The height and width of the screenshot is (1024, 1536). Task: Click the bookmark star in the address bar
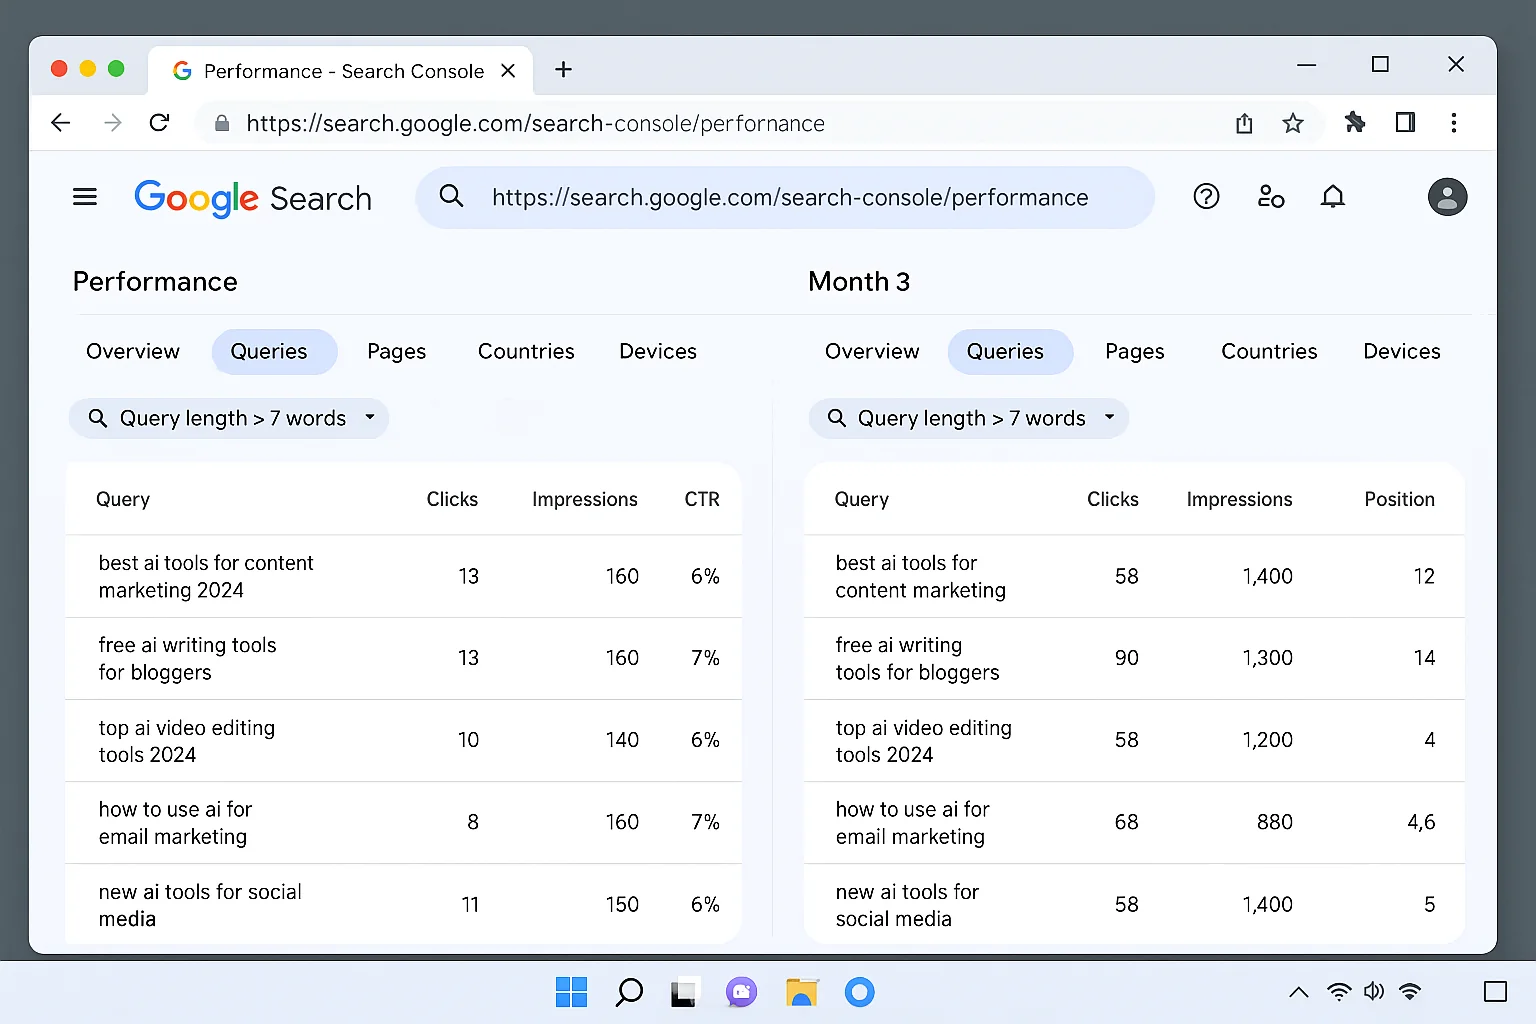click(1293, 122)
